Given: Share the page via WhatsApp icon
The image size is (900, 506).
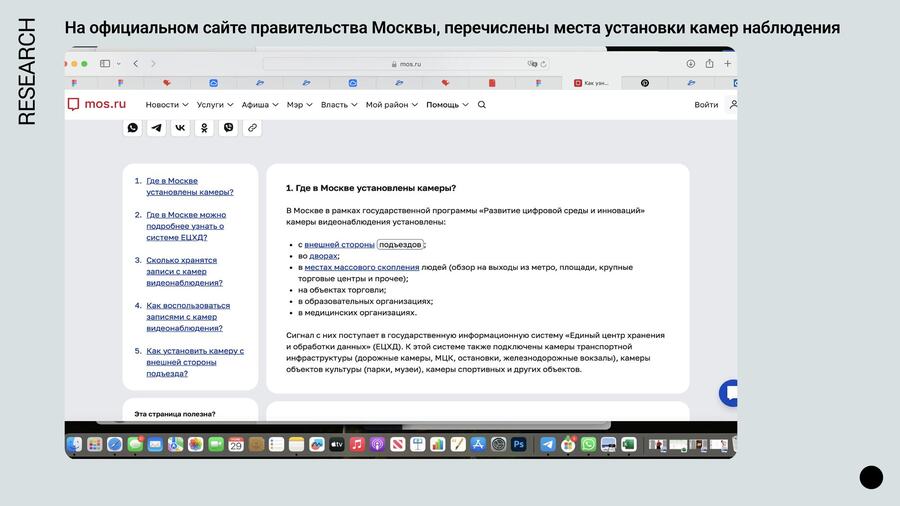Looking at the screenshot, I should (133, 127).
